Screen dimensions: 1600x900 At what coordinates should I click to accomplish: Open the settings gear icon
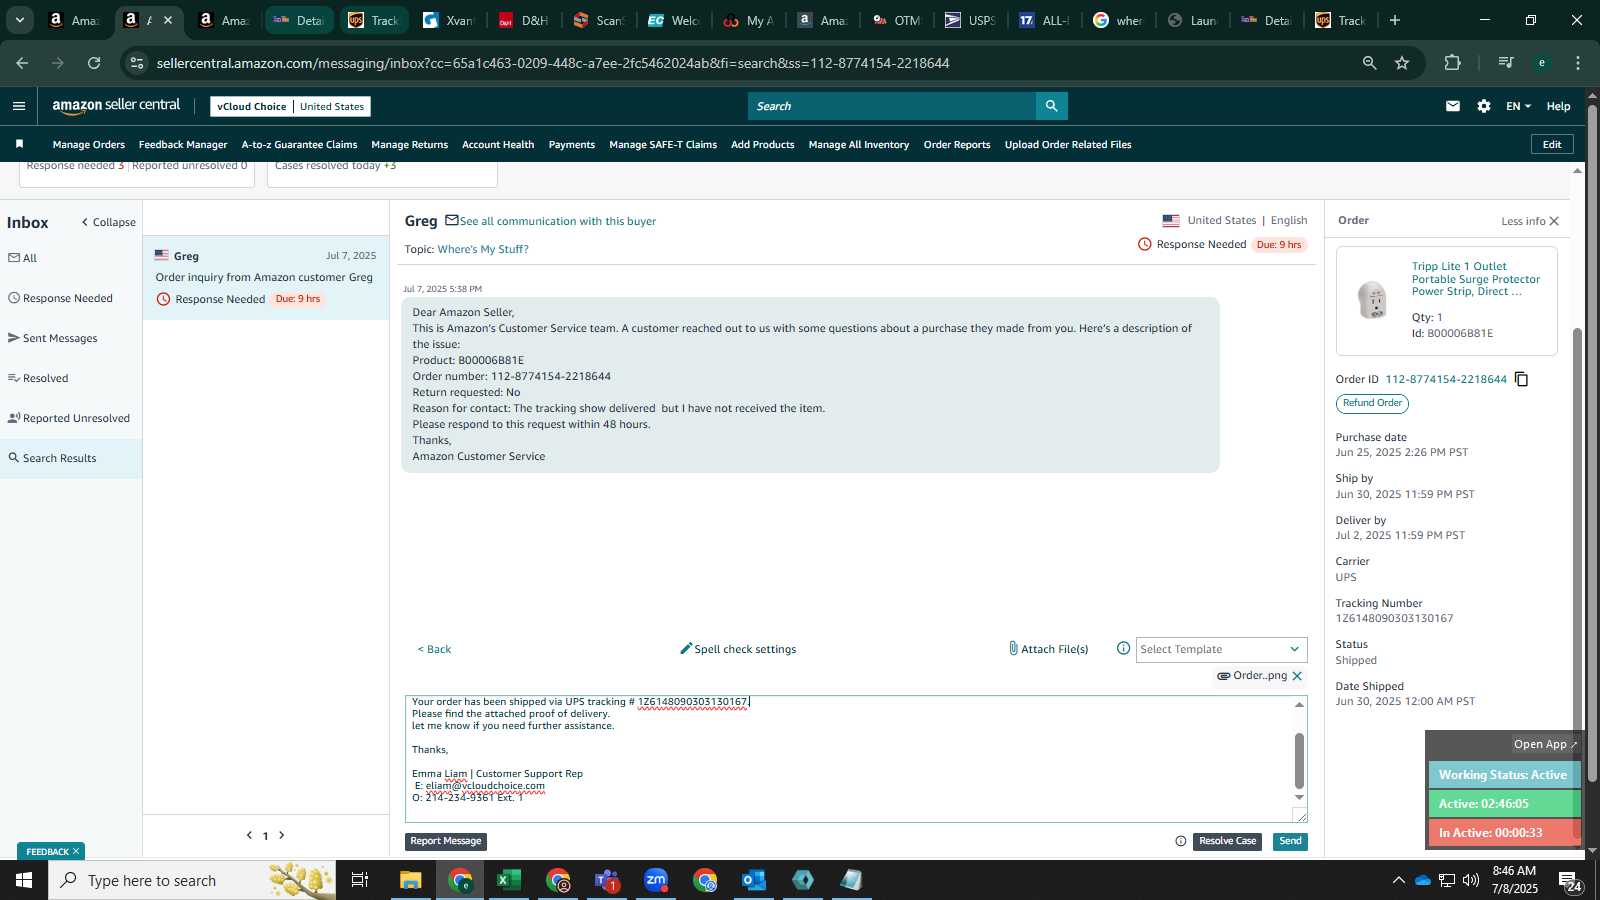tap(1484, 106)
